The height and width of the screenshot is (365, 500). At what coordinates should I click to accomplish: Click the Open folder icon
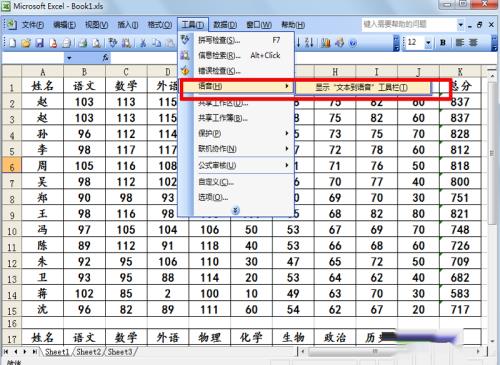click(x=26, y=43)
